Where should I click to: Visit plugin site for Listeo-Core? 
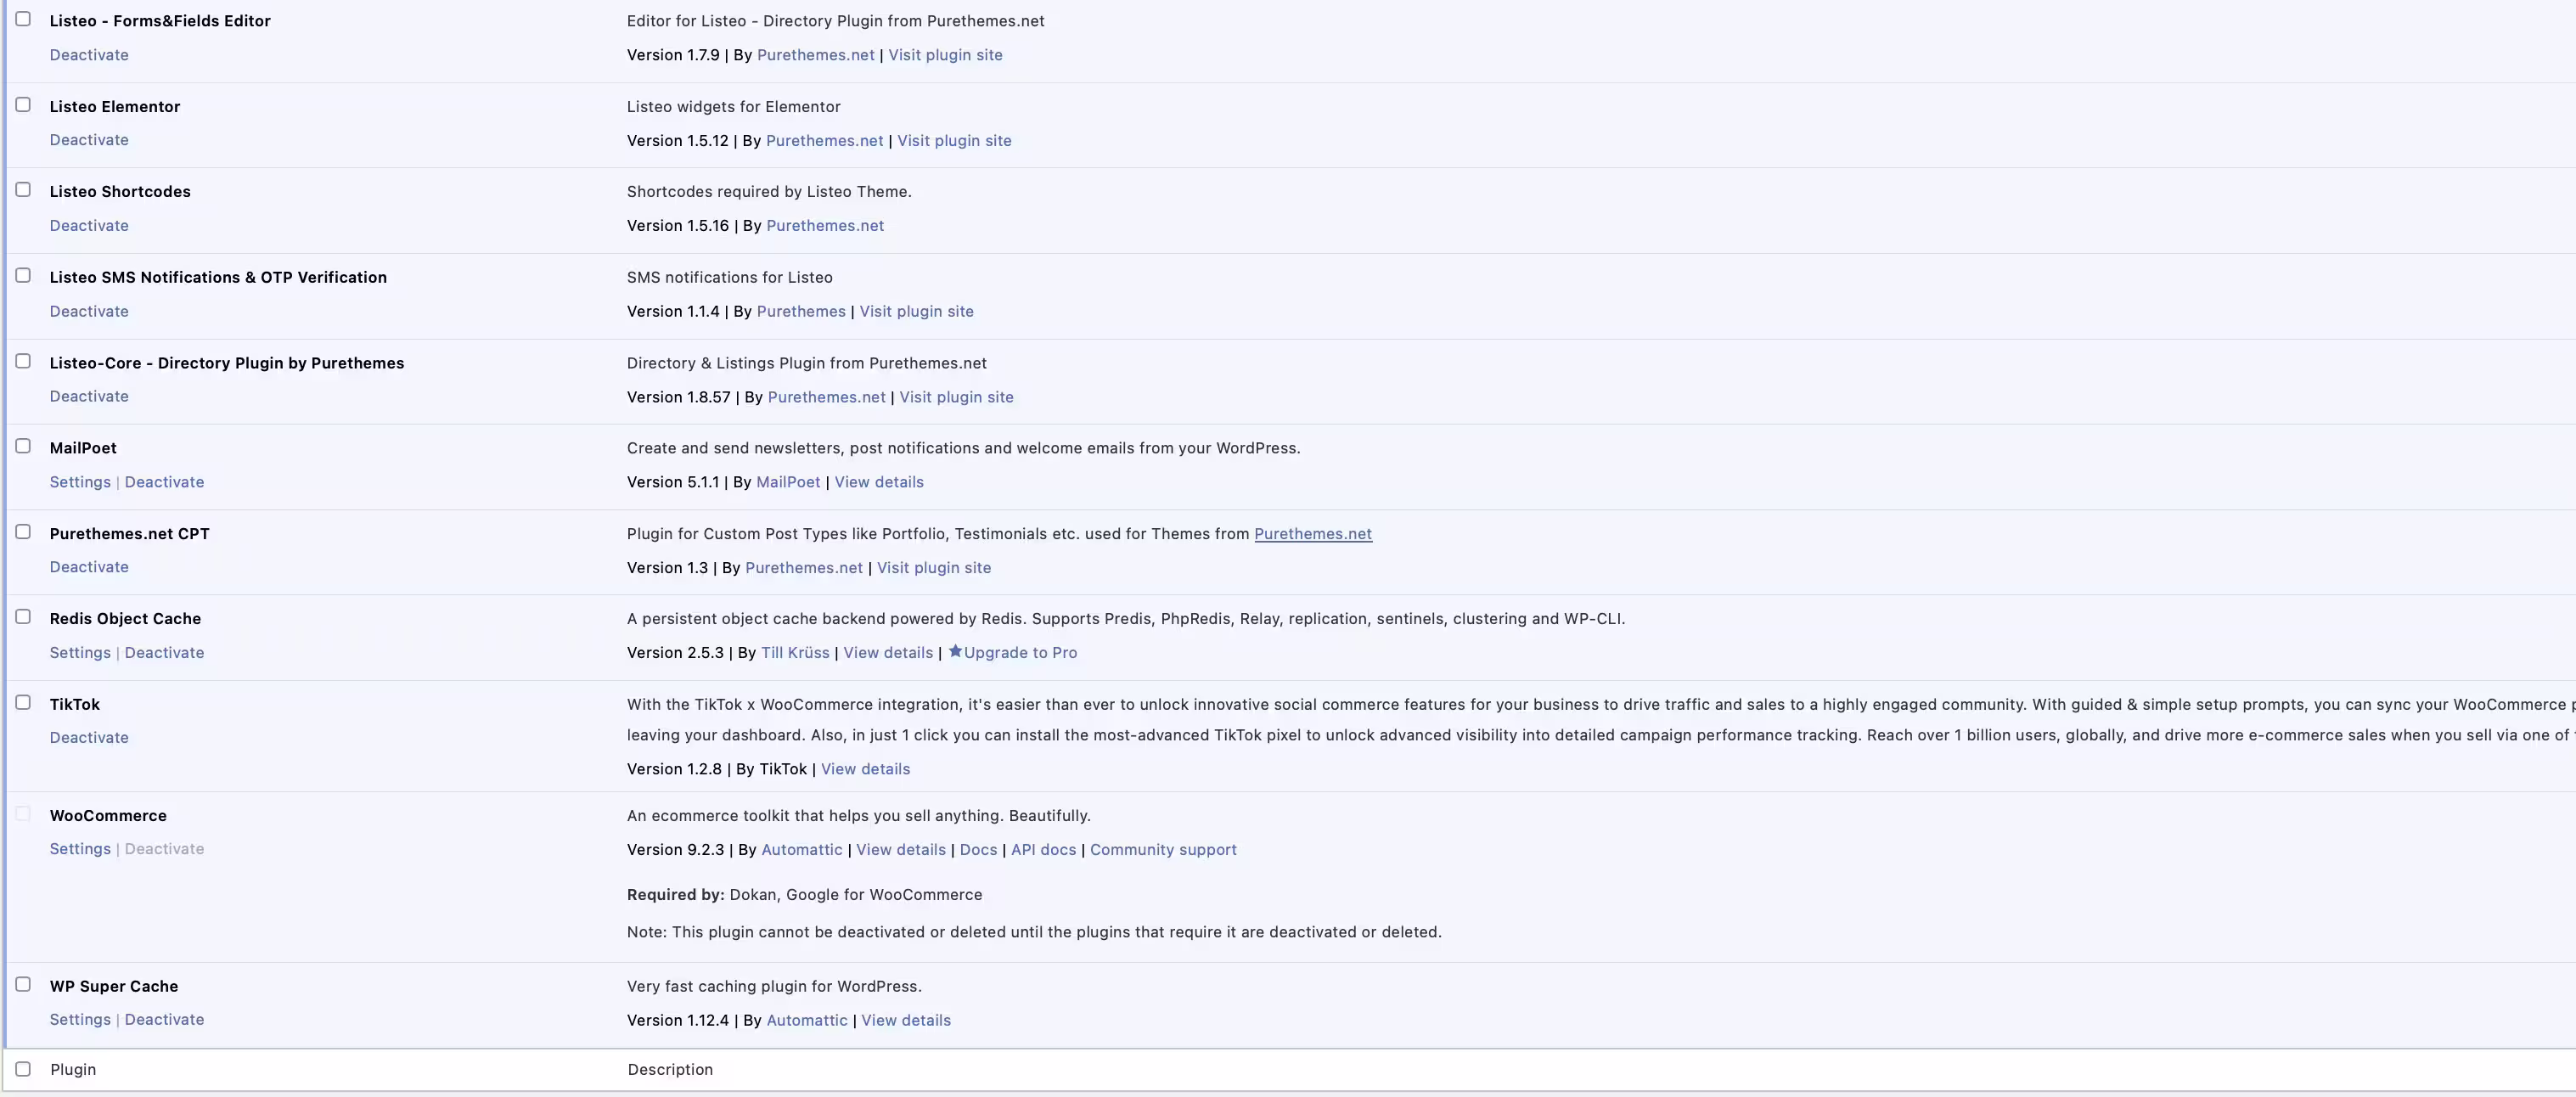pos(956,397)
